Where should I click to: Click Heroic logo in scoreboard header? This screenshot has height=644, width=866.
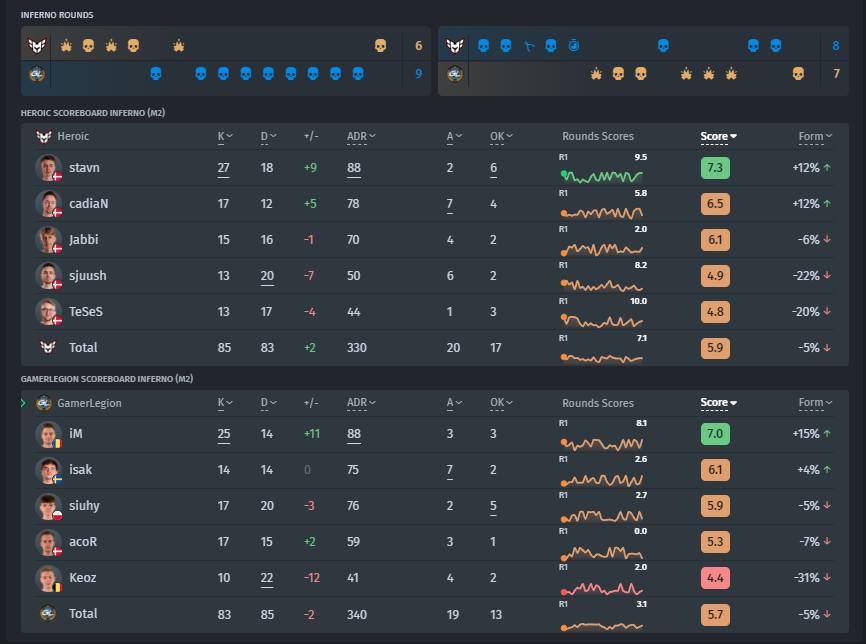tap(44, 136)
